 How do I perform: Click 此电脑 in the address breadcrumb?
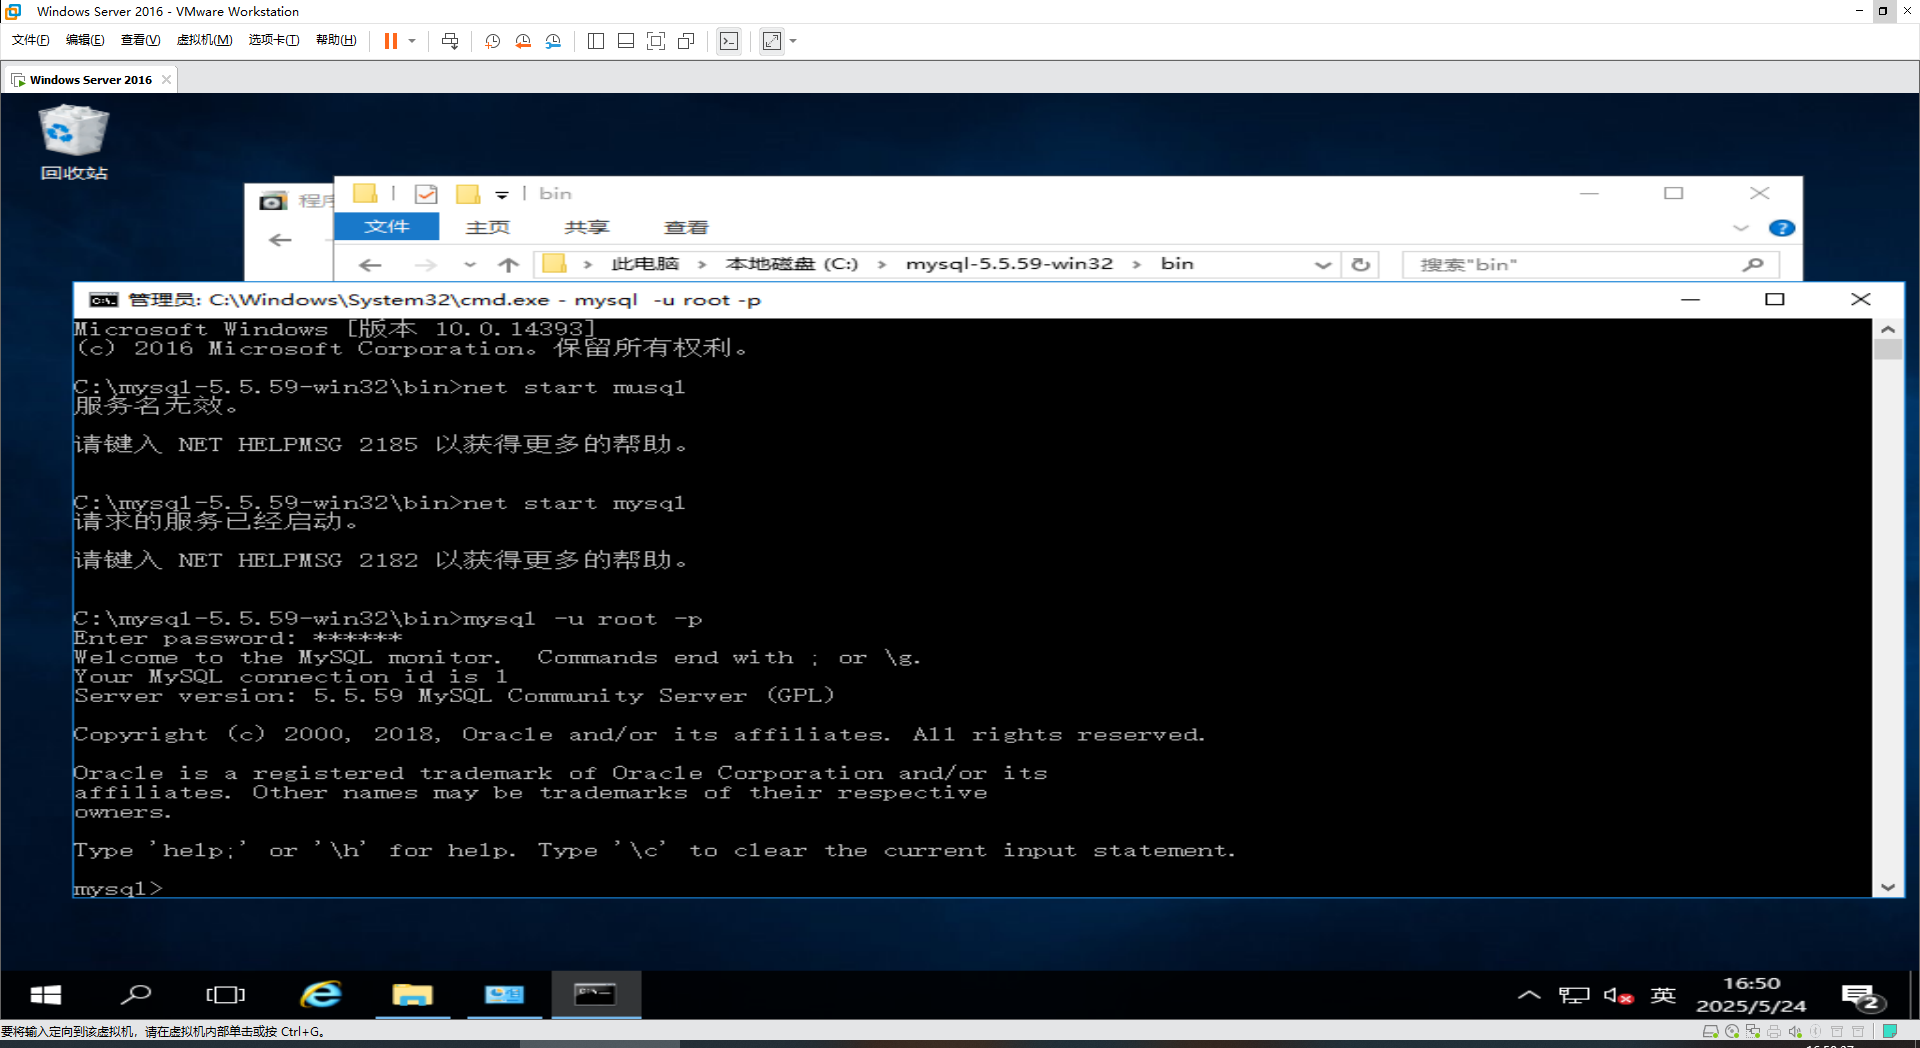pos(645,264)
